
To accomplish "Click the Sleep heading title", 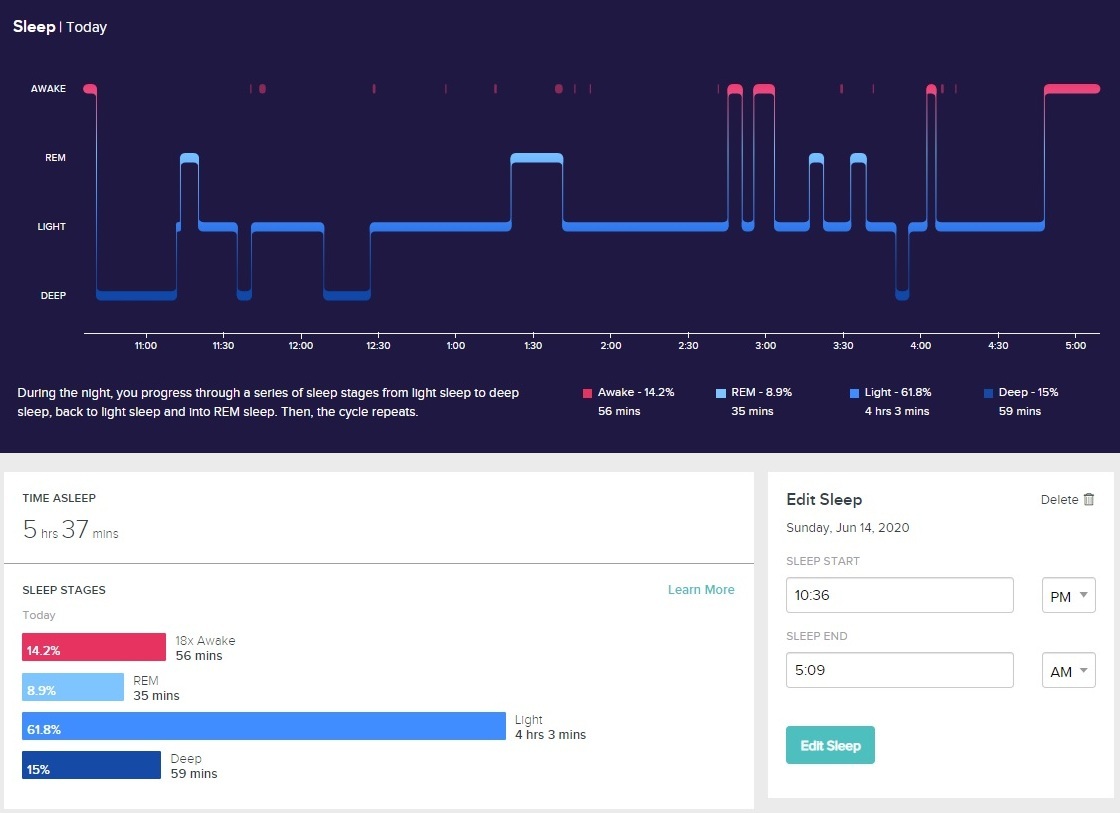I will click(x=34, y=26).
